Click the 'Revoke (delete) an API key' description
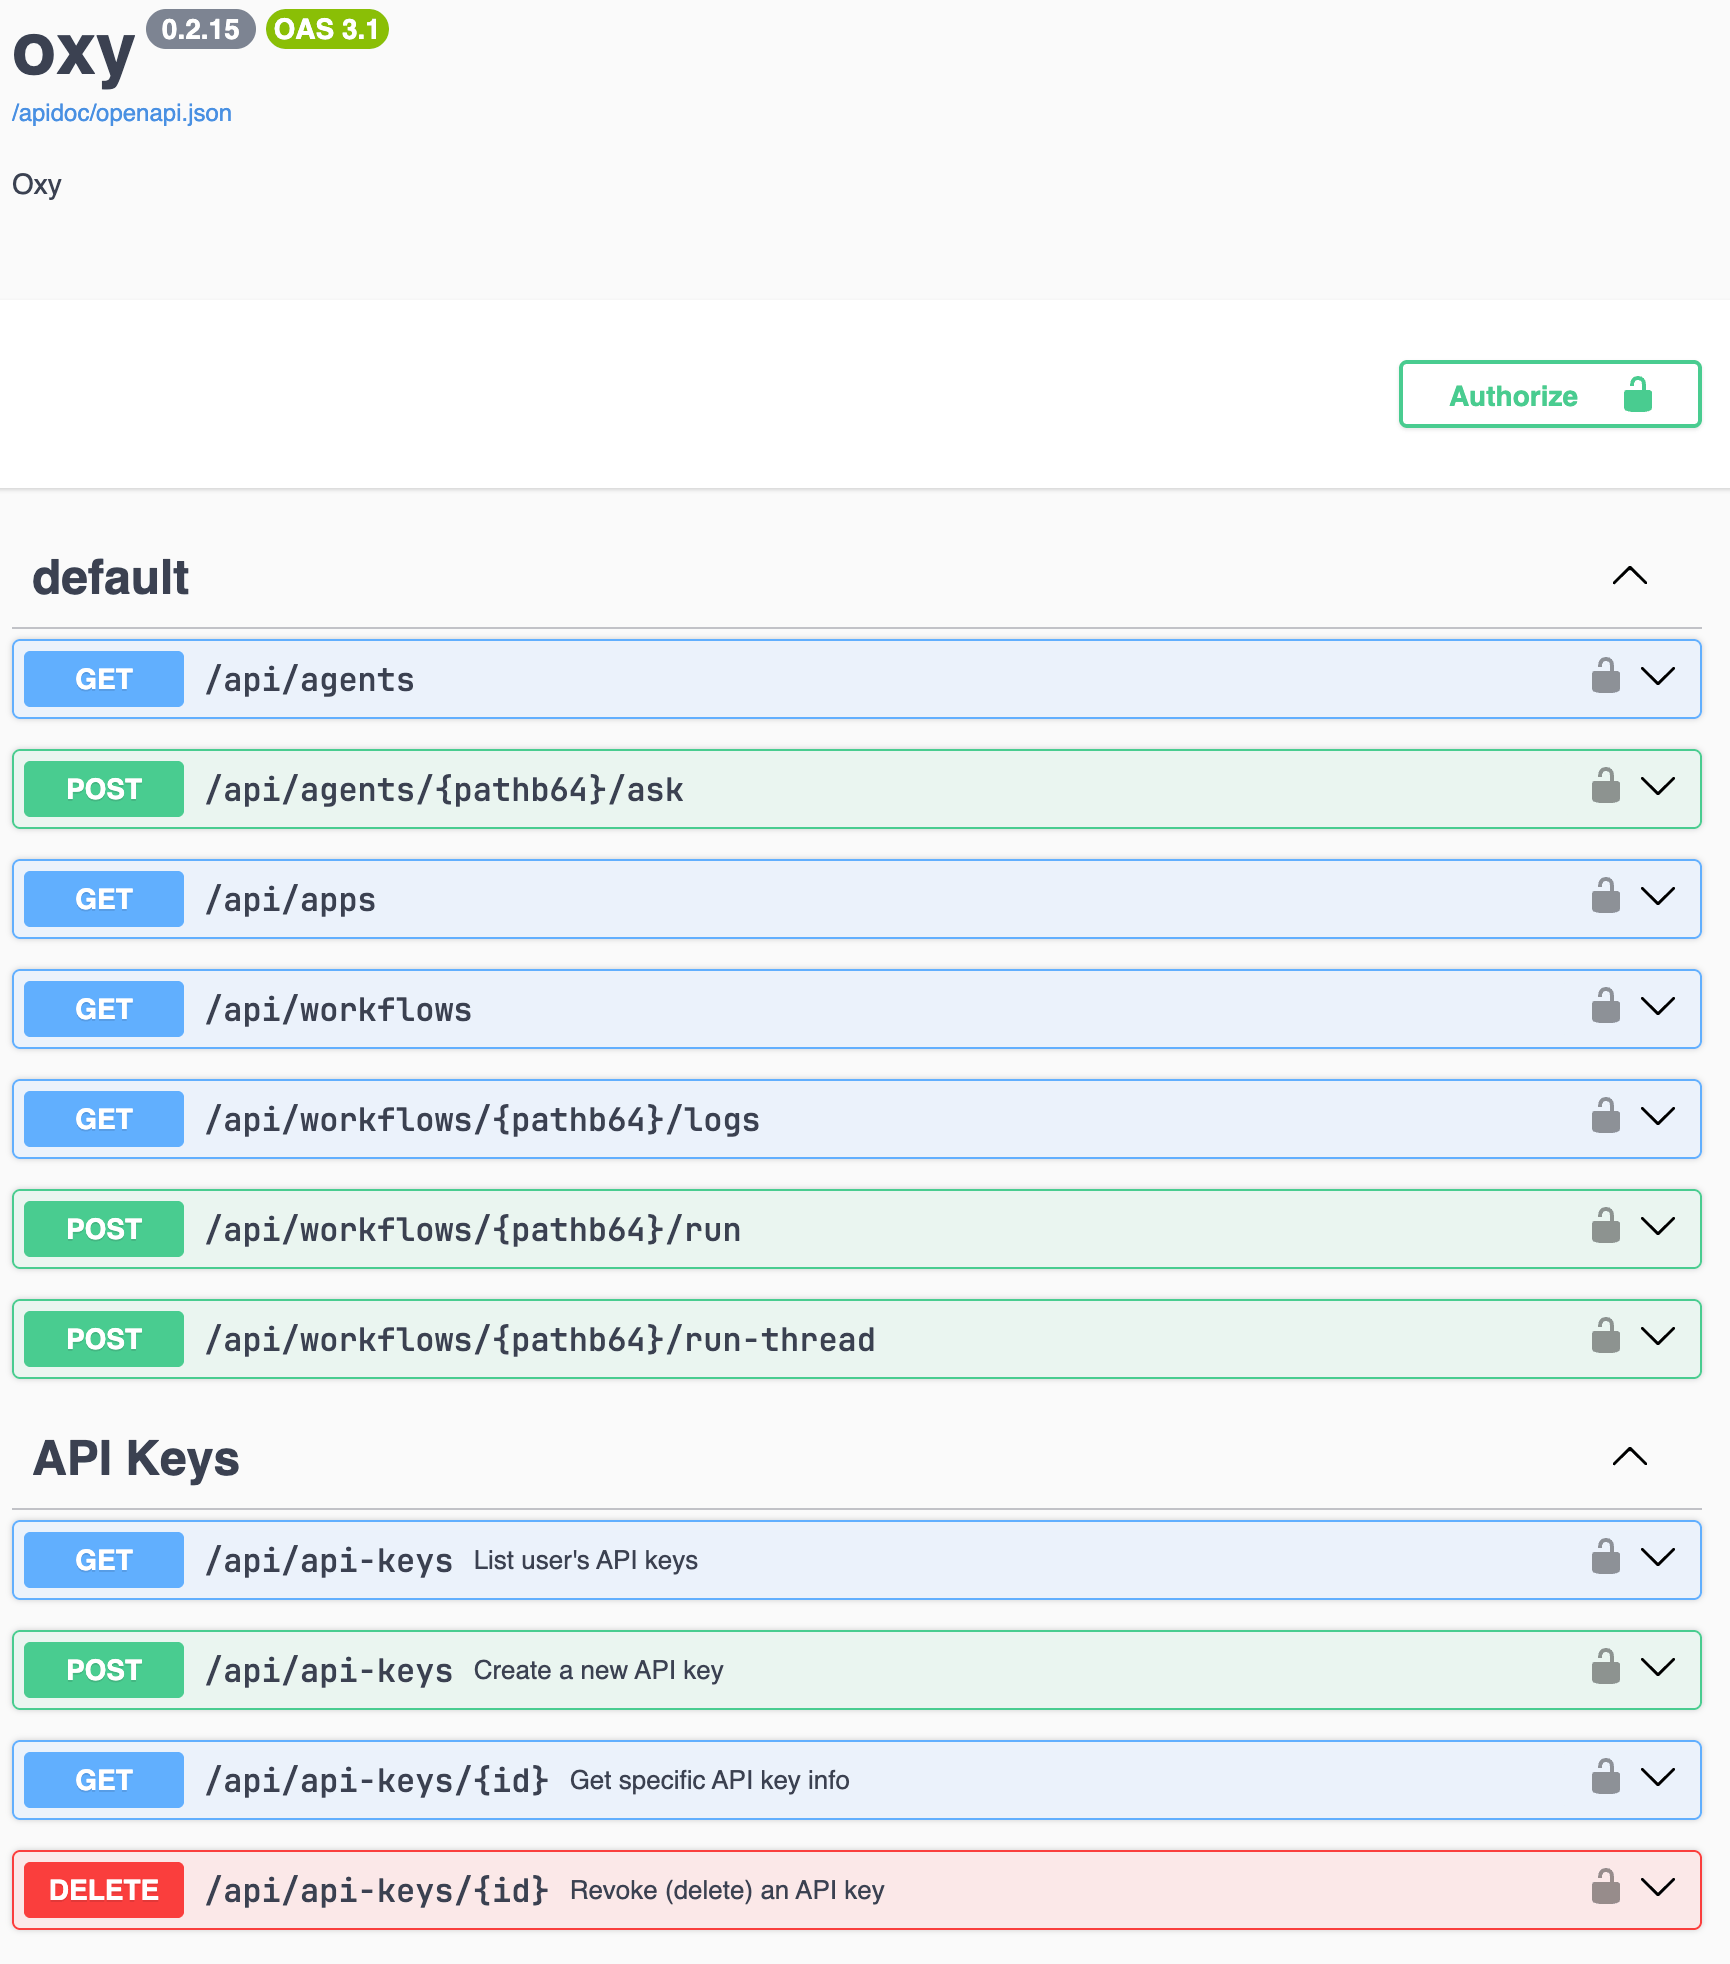The image size is (1730, 1964). [727, 1890]
